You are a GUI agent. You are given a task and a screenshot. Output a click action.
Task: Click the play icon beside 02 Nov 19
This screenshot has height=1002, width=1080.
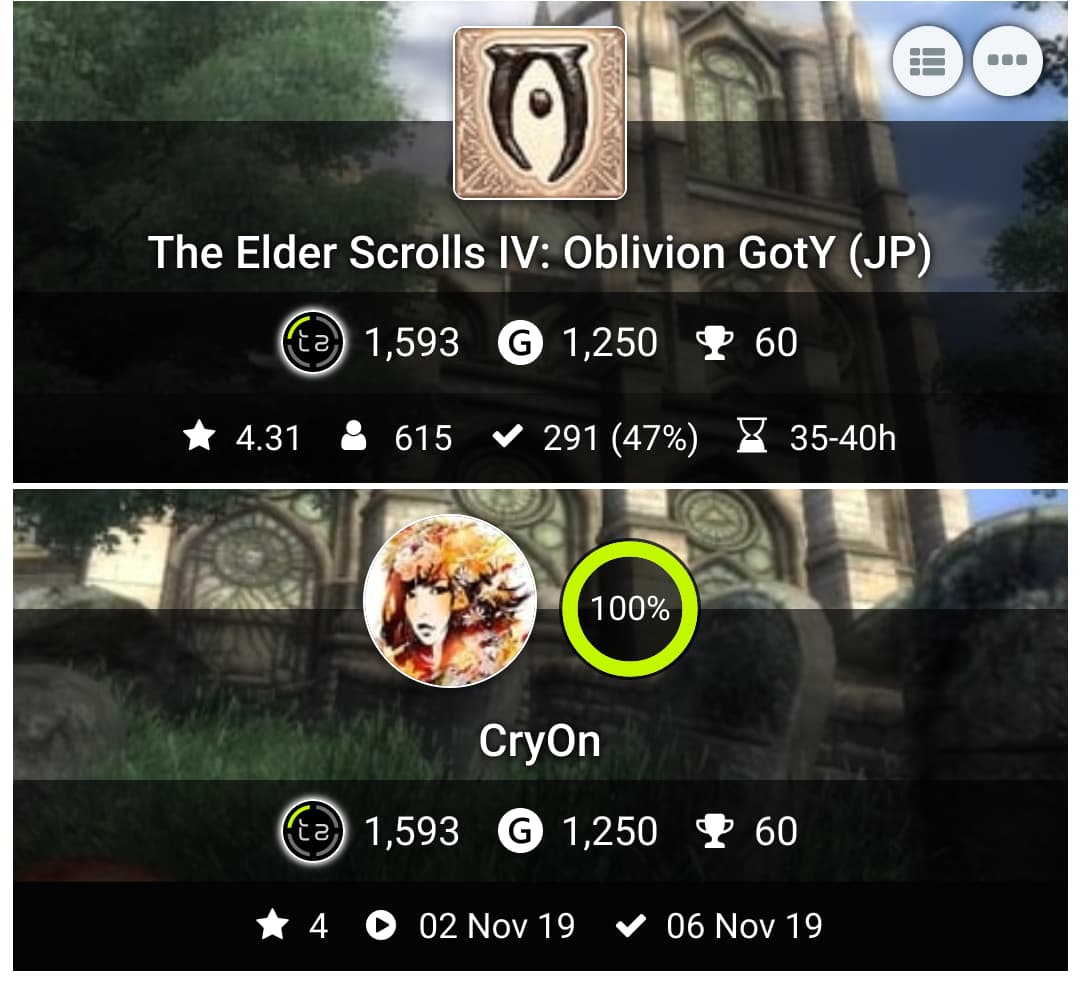pyautogui.click(x=381, y=925)
